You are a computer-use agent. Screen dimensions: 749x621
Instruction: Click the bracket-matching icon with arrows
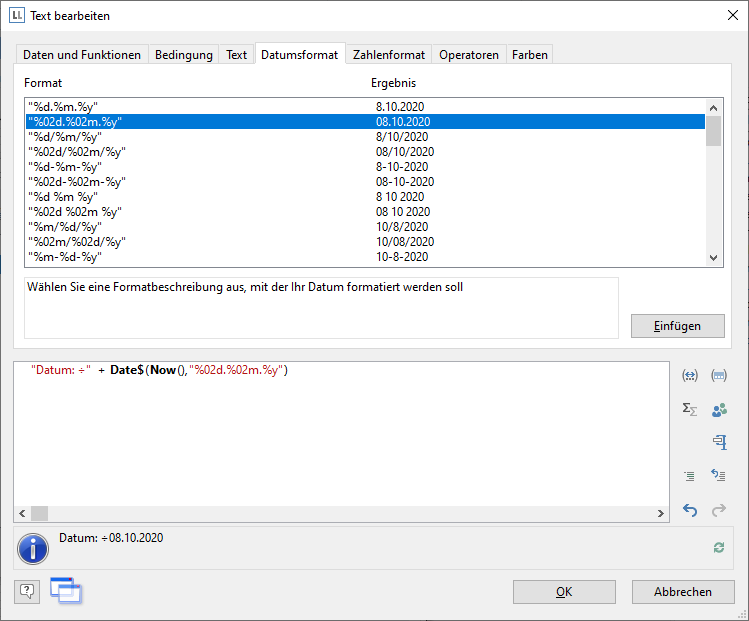[689, 376]
